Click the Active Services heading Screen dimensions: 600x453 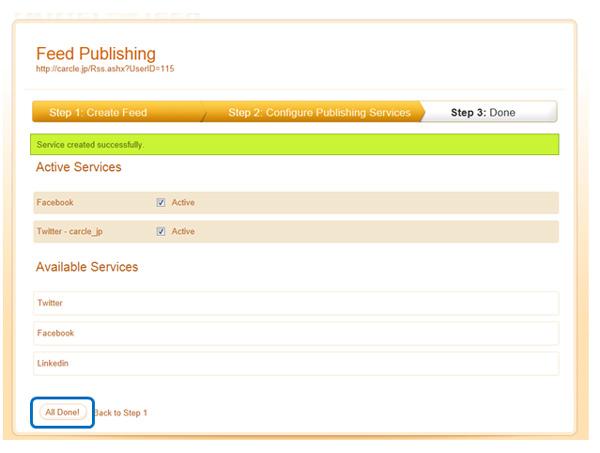[78, 167]
